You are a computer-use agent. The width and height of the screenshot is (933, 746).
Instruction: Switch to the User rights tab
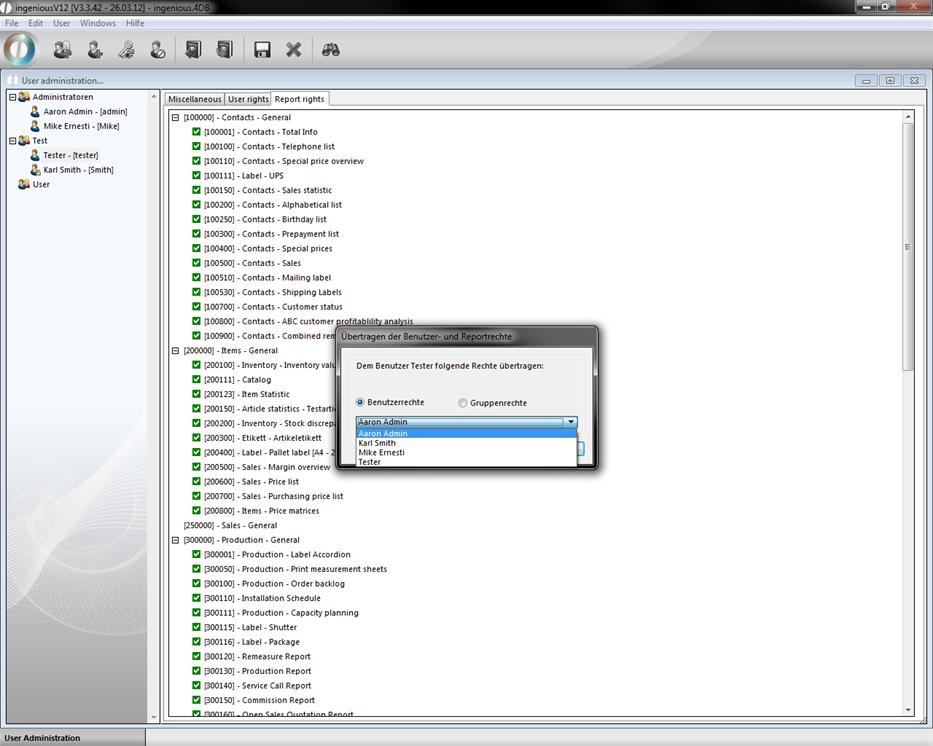(x=248, y=99)
